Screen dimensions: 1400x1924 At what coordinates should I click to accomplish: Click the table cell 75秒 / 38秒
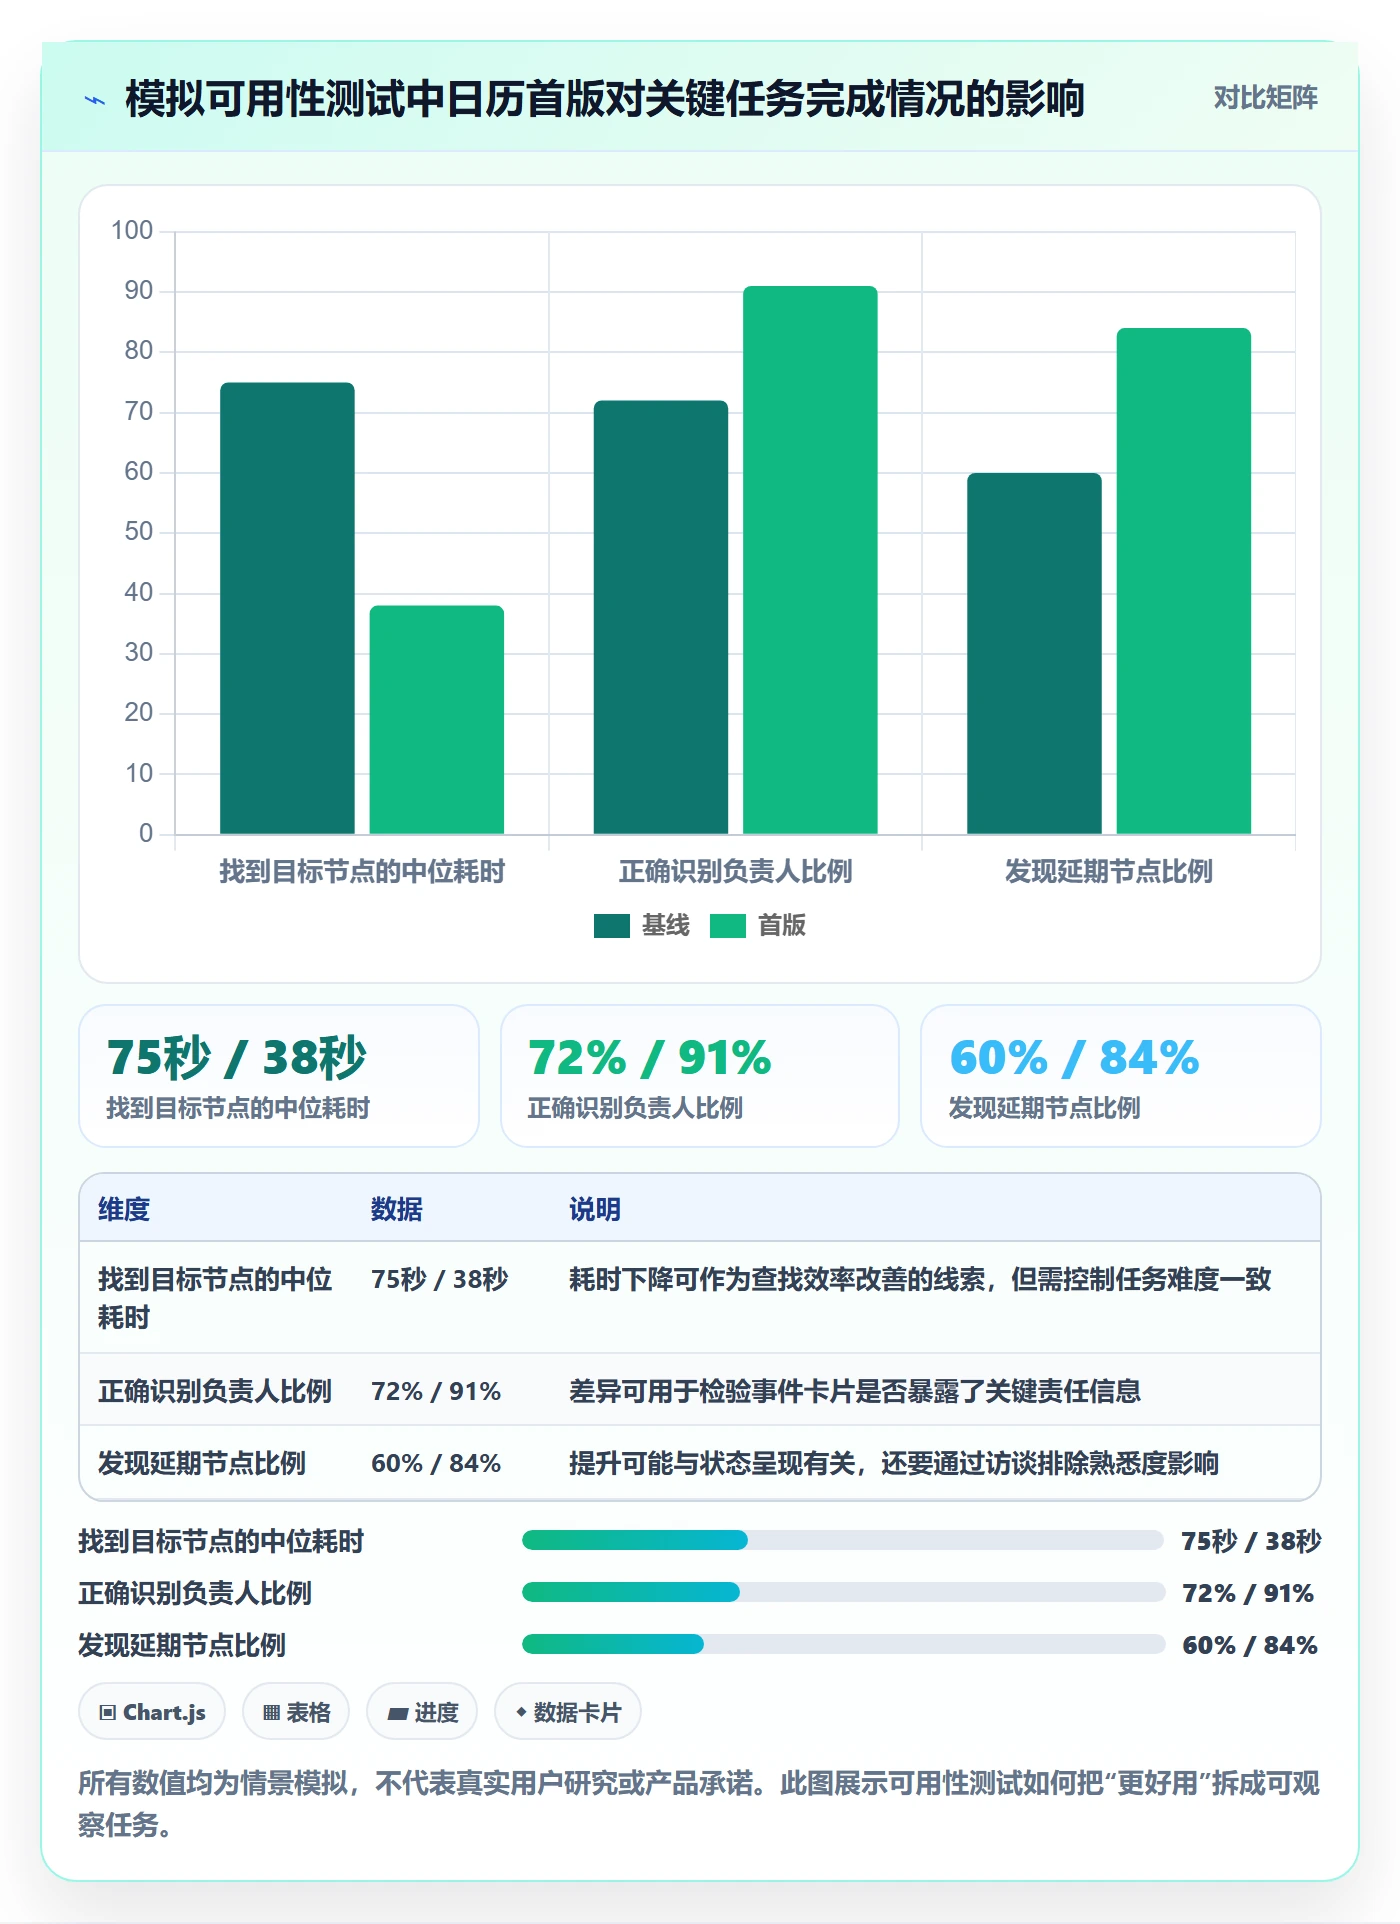pos(440,1279)
